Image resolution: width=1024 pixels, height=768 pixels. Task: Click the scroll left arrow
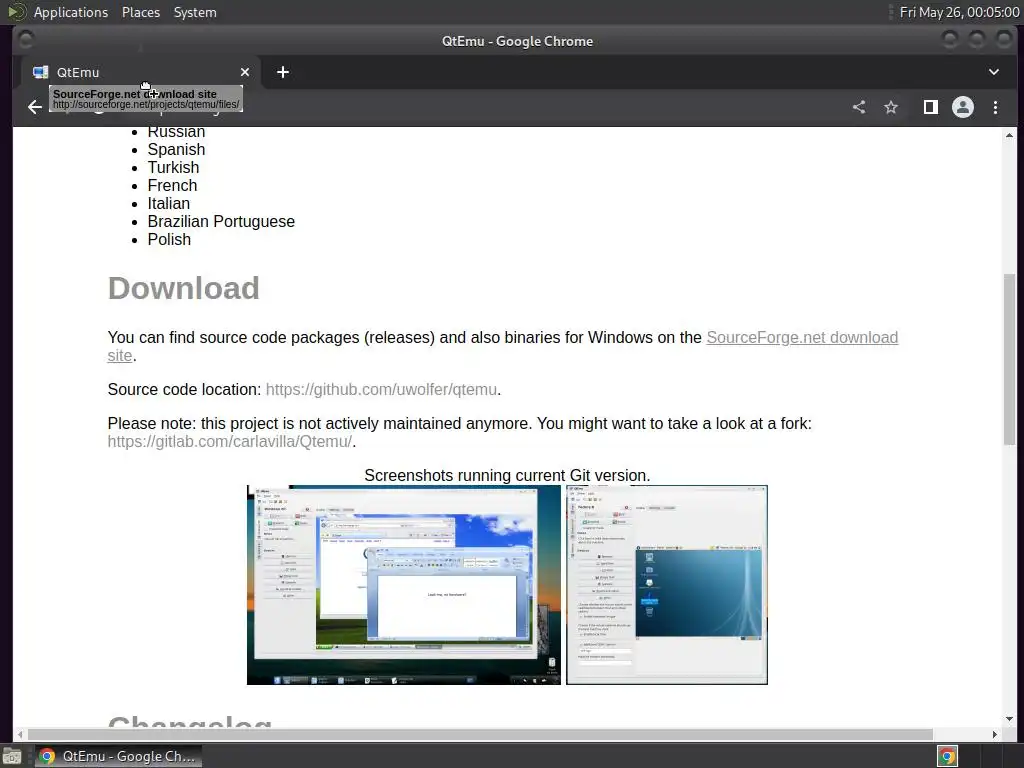coord(20,734)
